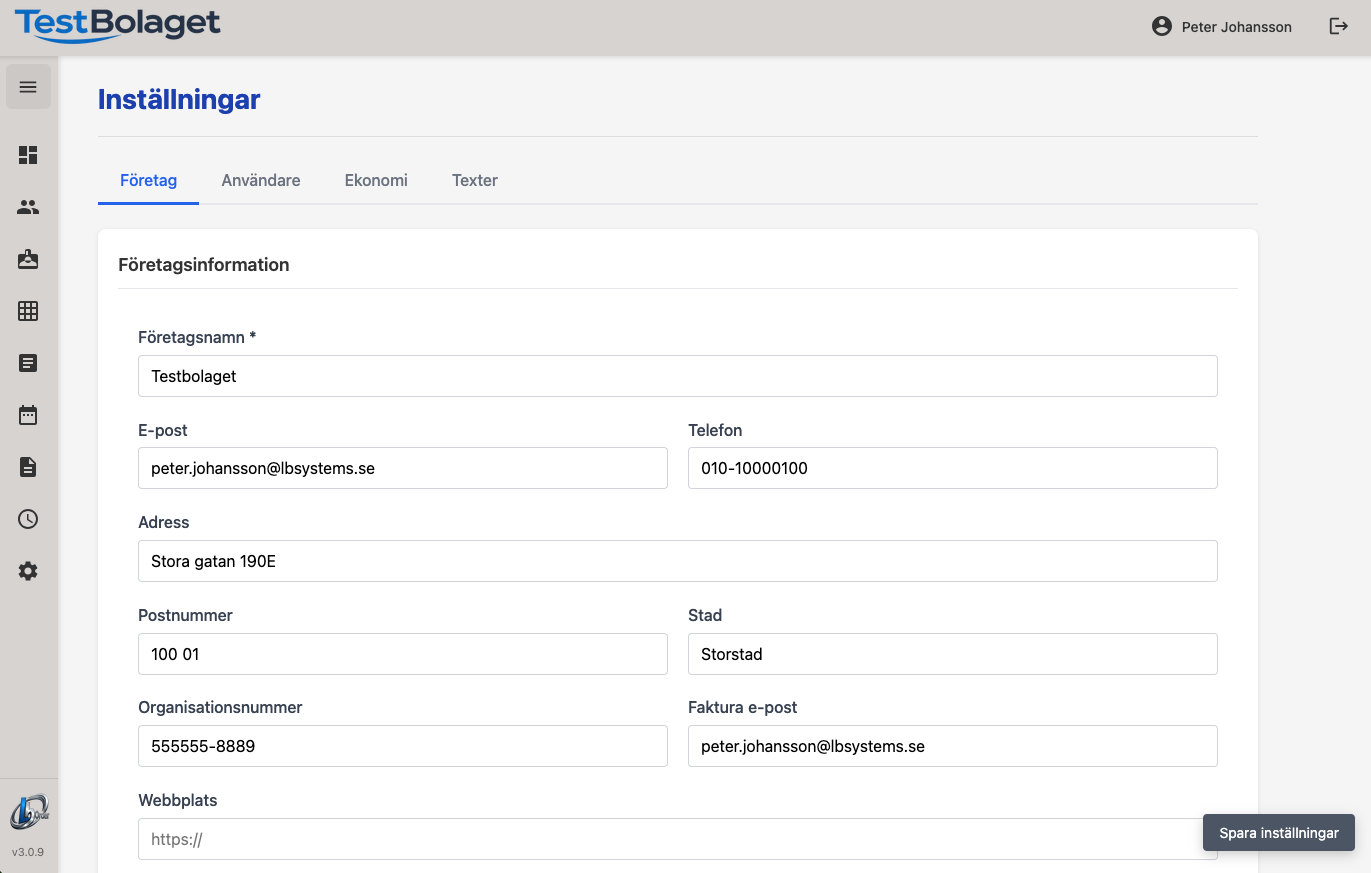Open the dashboard icon in sidebar
The image size is (1371, 873).
coord(28,155)
